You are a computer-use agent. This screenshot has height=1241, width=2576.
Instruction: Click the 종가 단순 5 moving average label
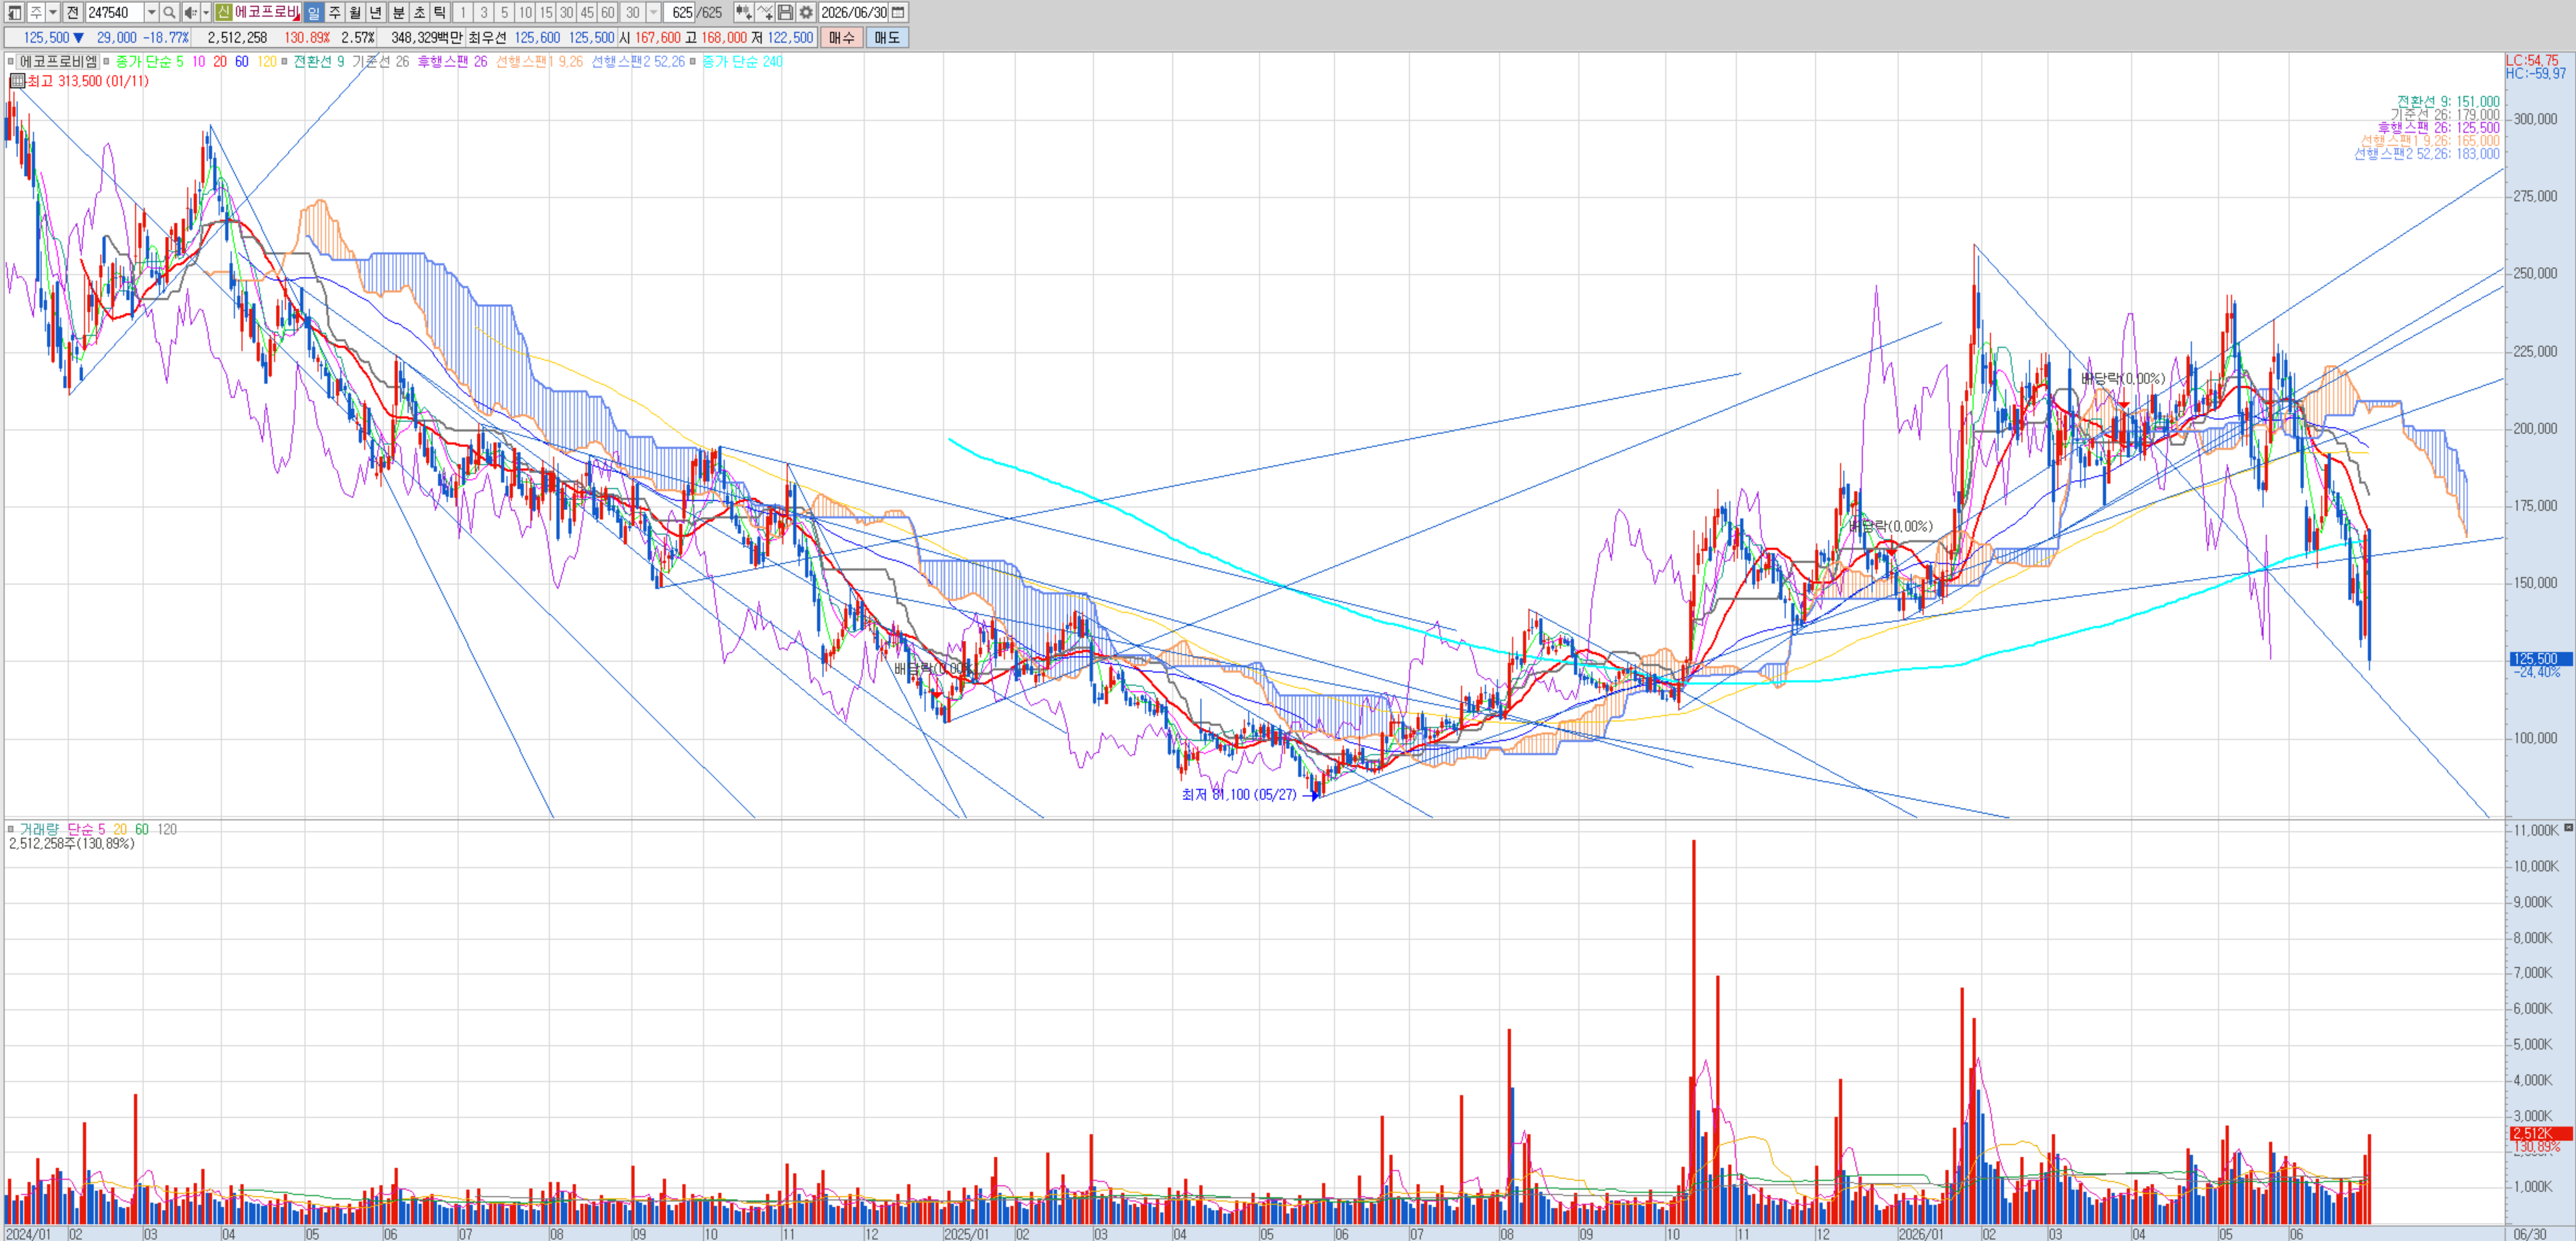150,62
